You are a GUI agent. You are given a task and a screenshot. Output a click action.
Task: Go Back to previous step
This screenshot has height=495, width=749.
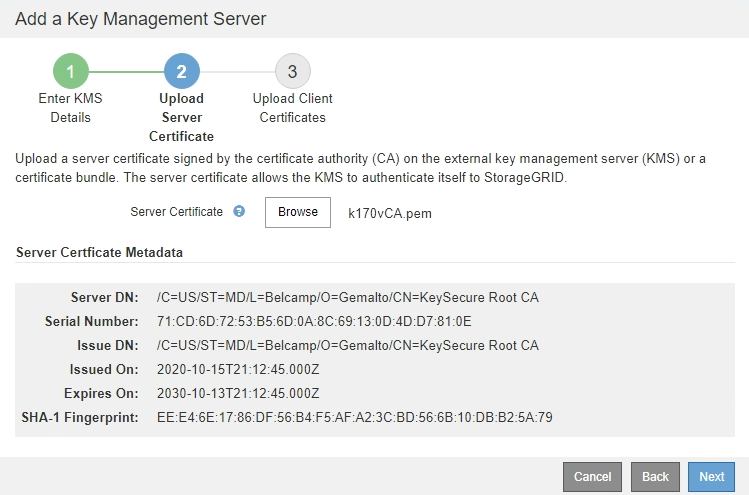(x=655, y=477)
